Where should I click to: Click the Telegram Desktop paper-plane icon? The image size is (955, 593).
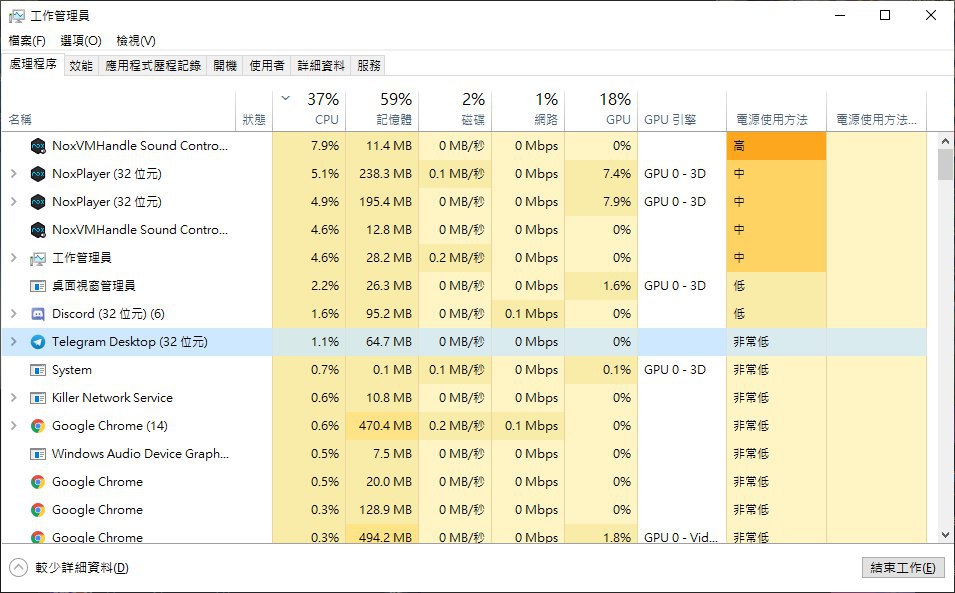38,342
